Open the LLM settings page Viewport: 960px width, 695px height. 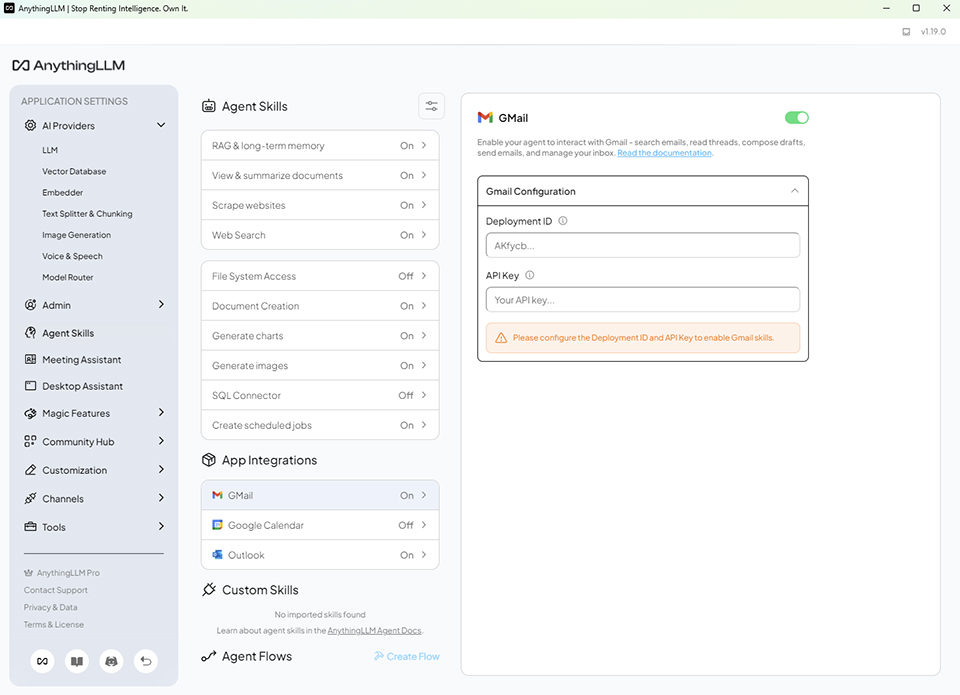tap(50, 150)
